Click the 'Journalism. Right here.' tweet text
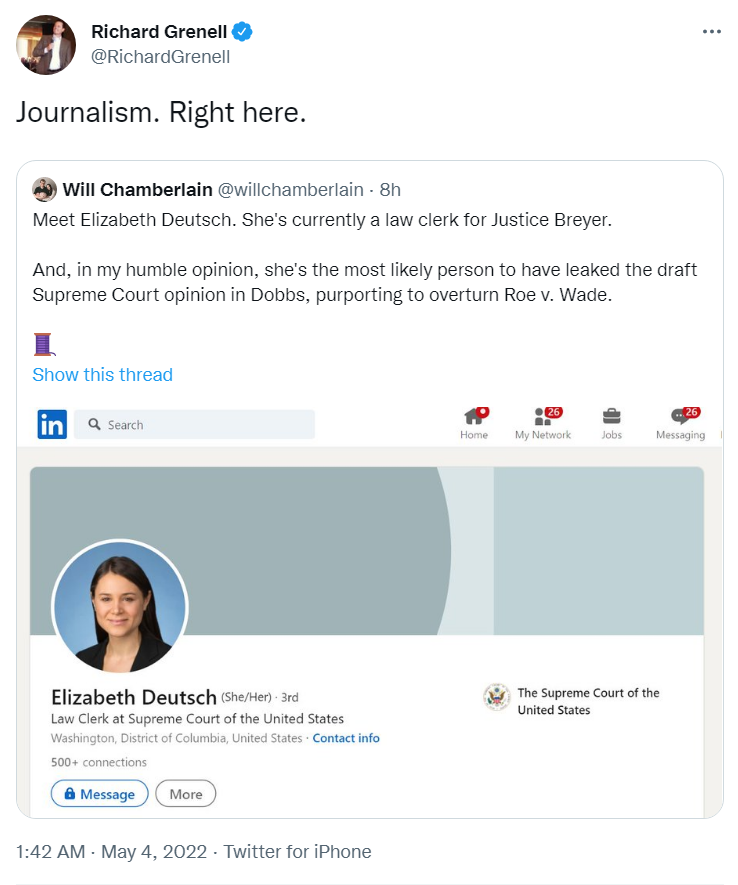This screenshot has width=738, height=885. pos(161,112)
